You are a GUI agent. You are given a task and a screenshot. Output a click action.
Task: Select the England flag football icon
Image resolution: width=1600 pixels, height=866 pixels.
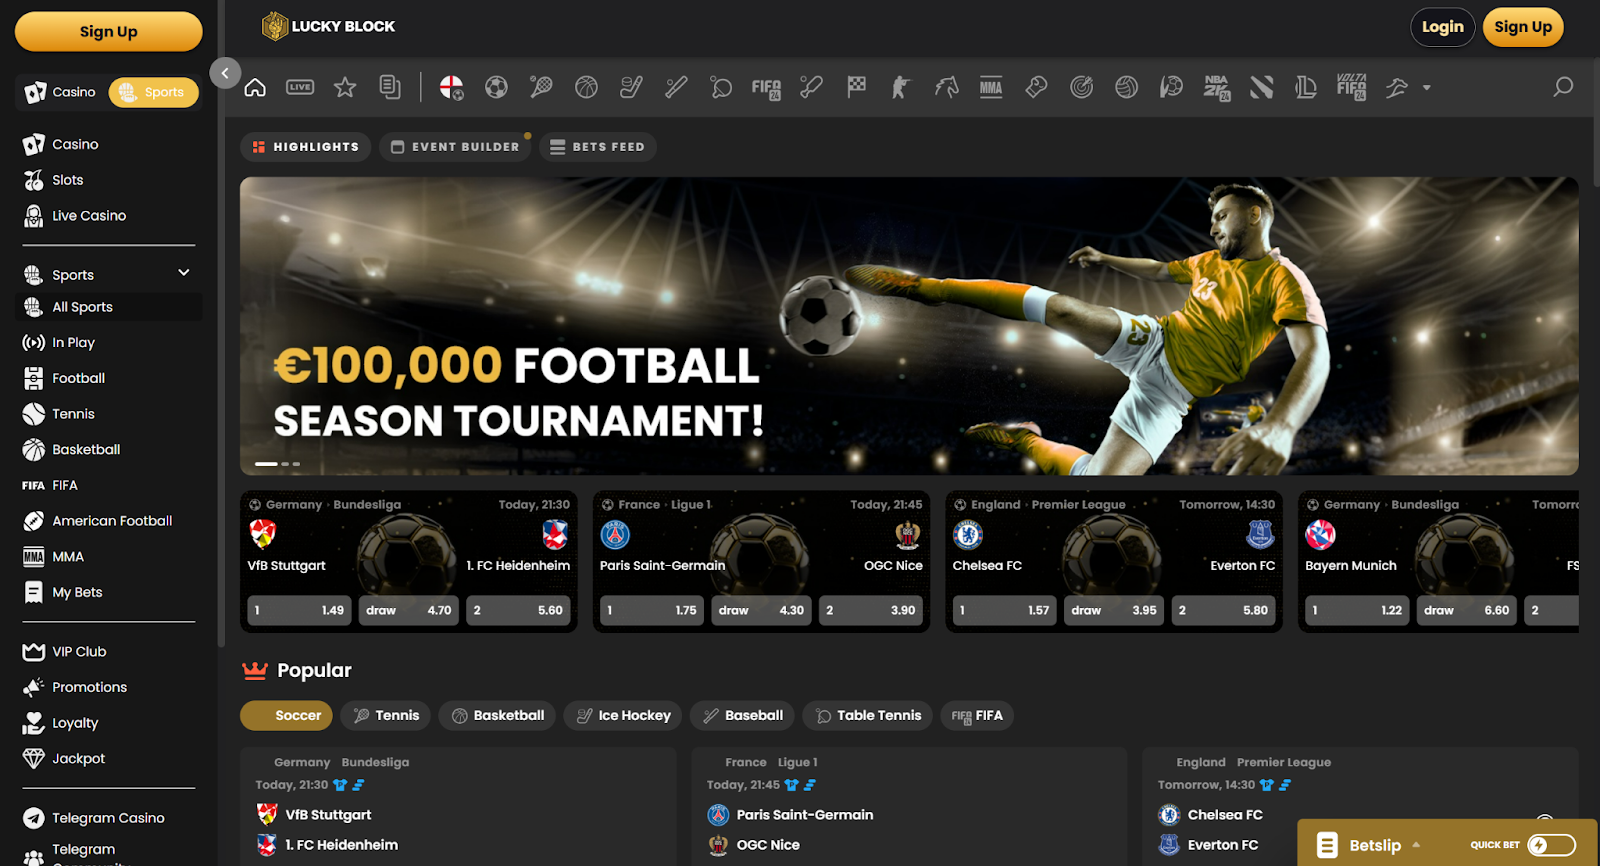pos(452,88)
